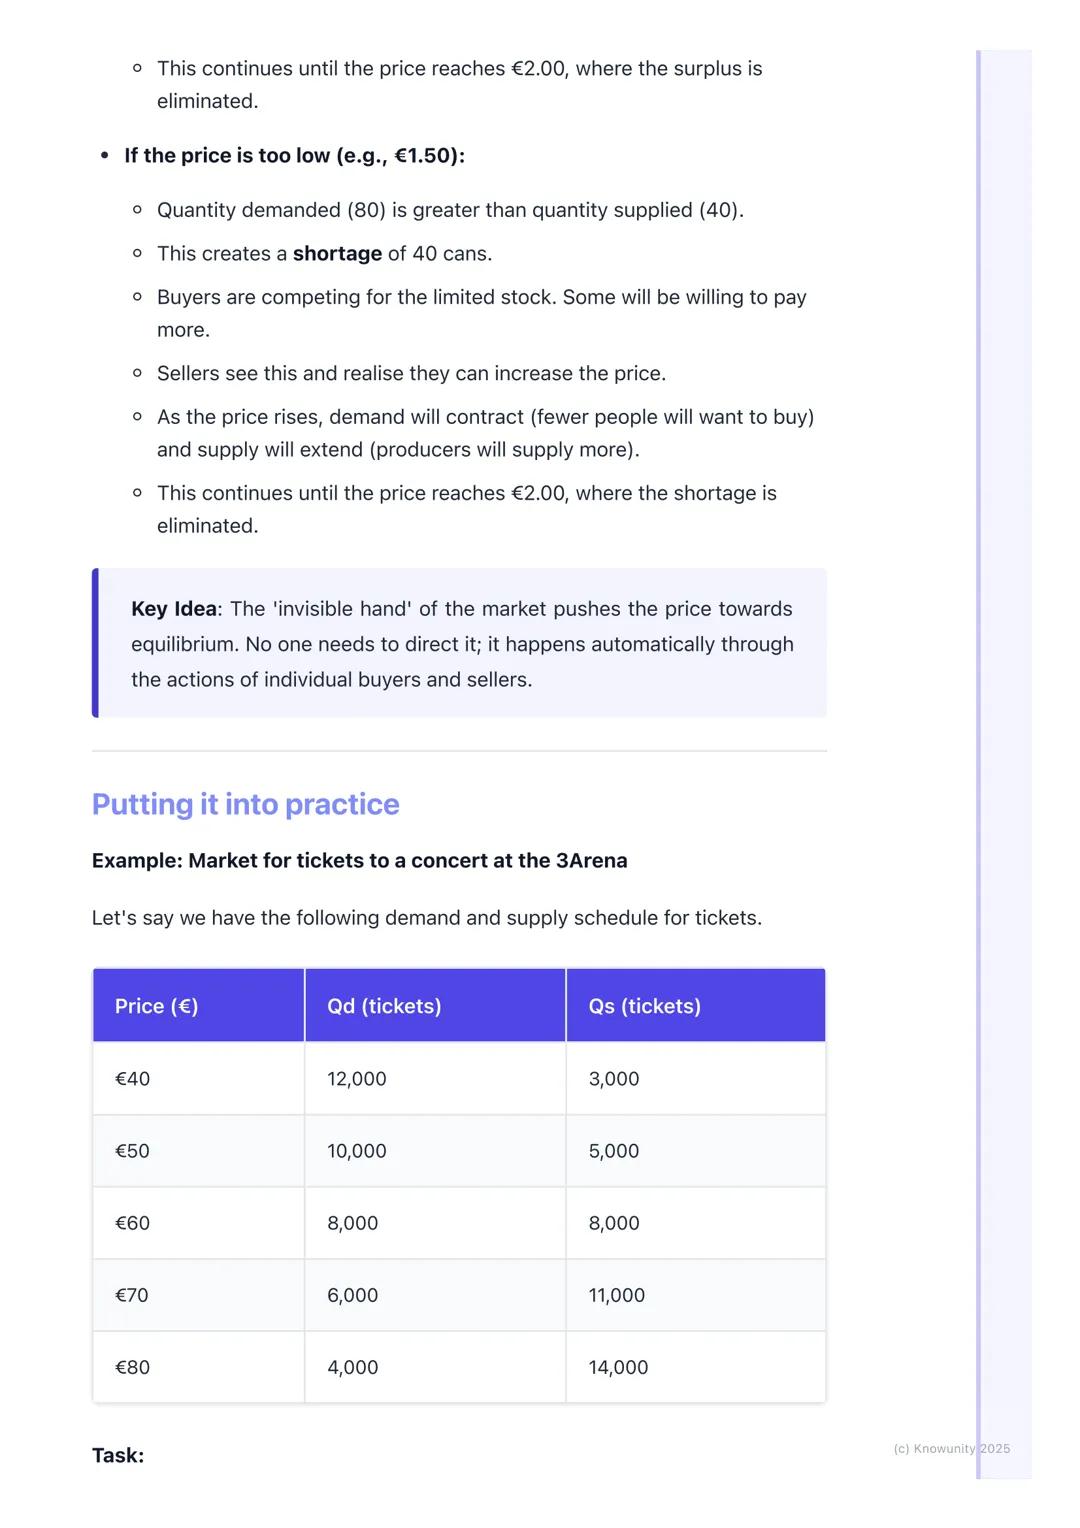
Task: Click the 10,000 cell in the €50 row
Action: (x=357, y=1151)
